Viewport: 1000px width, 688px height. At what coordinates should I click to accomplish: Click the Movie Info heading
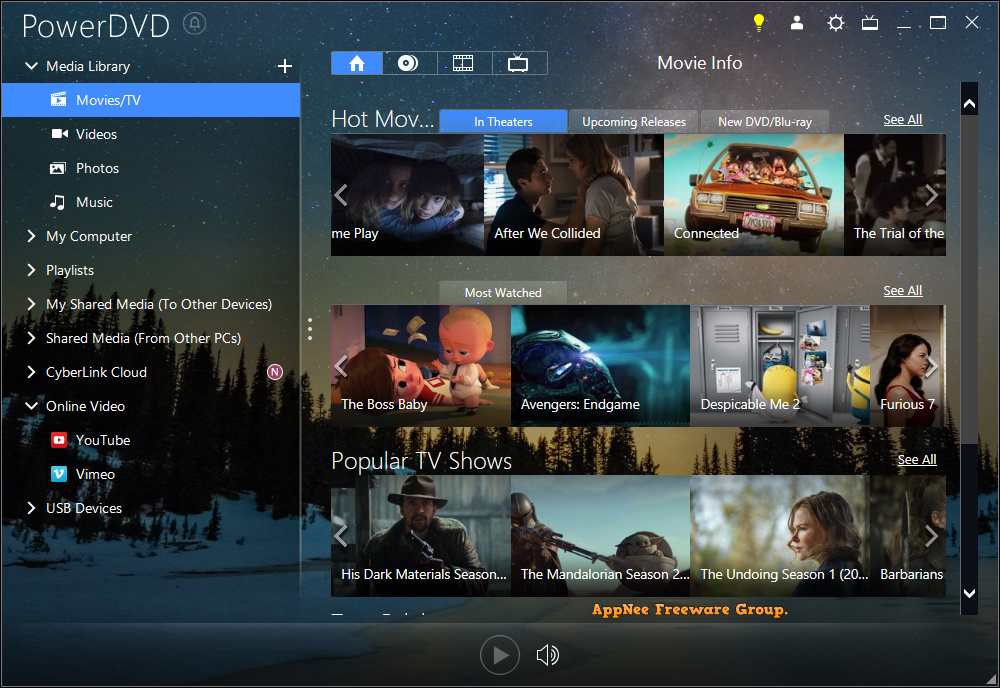click(x=700, y=63)
